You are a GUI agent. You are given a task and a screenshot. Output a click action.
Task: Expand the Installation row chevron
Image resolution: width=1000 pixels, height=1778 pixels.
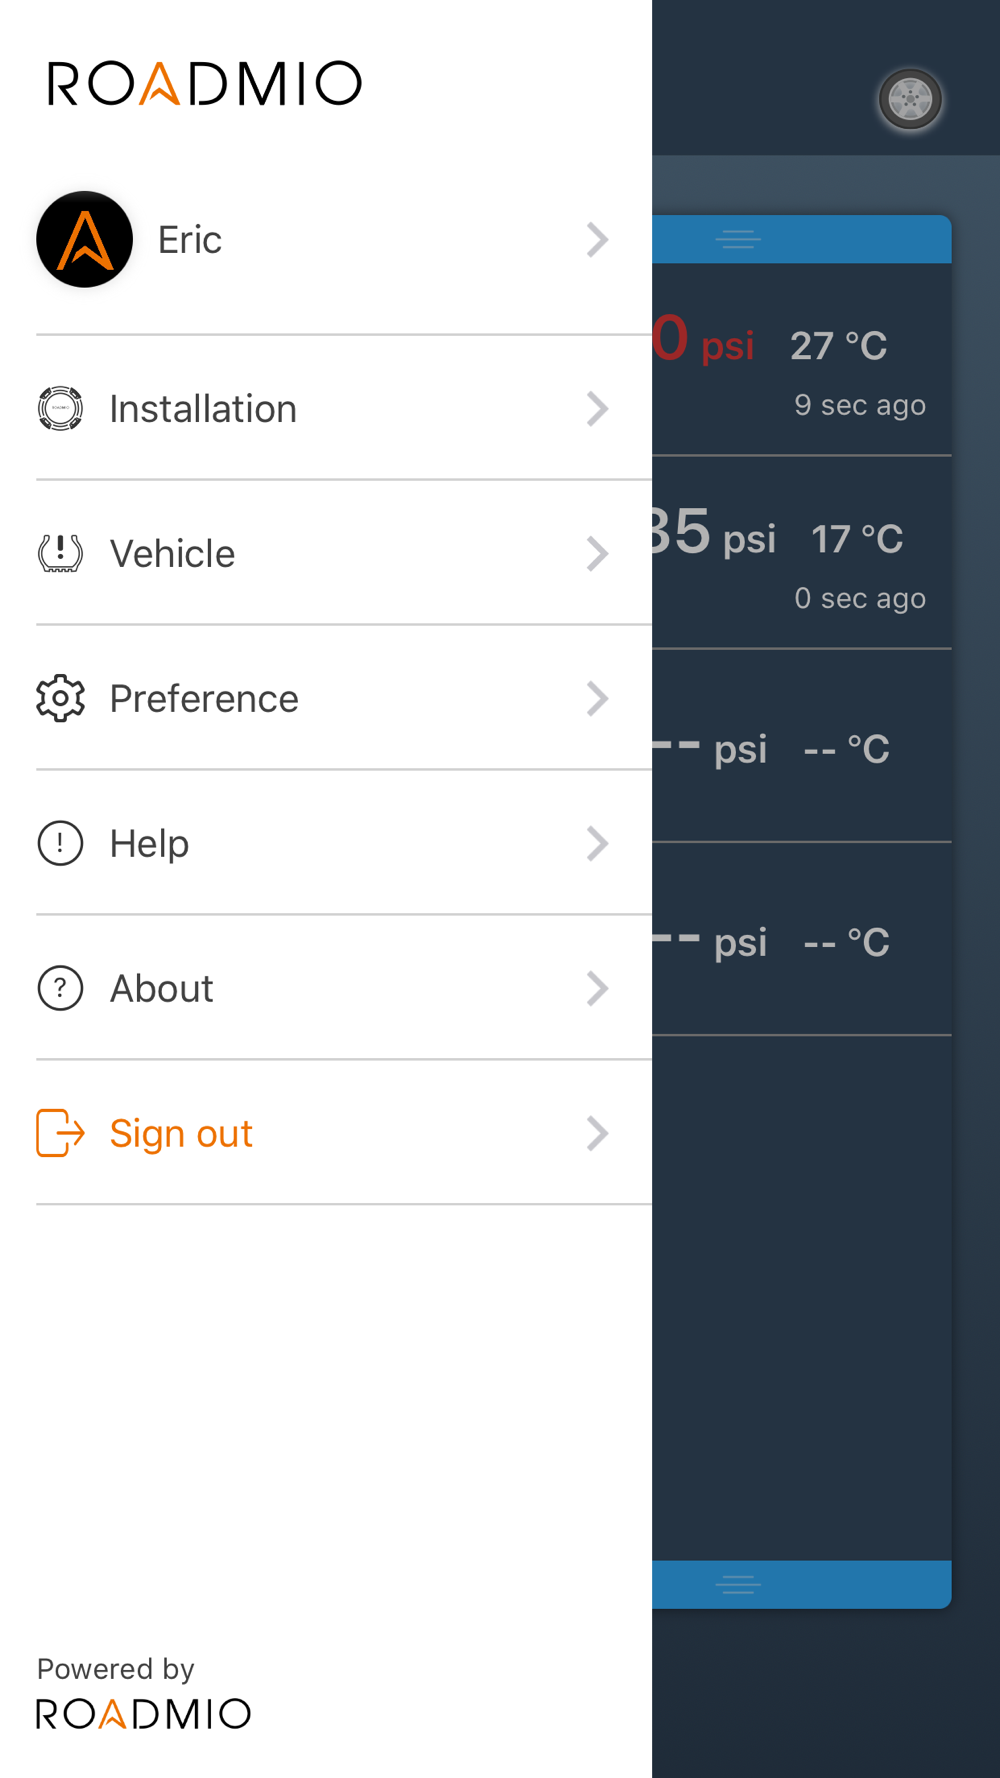tap(597, 409)
